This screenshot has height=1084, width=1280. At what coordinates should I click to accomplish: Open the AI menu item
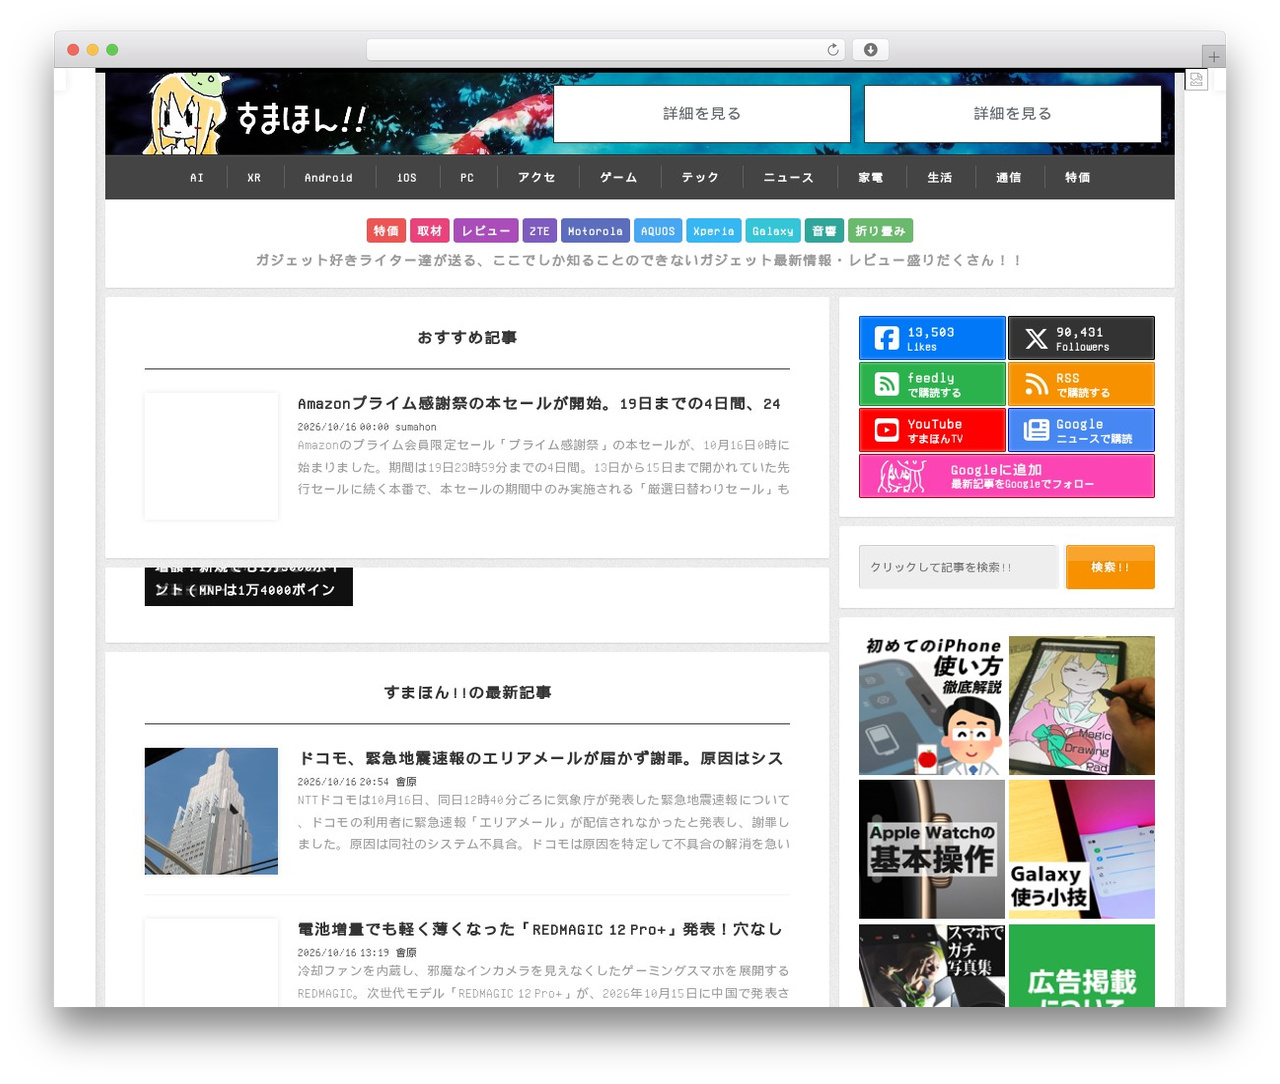197,178
